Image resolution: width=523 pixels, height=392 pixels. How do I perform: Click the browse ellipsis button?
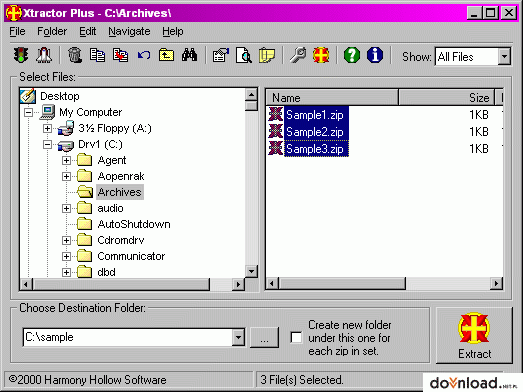point(264,338)
